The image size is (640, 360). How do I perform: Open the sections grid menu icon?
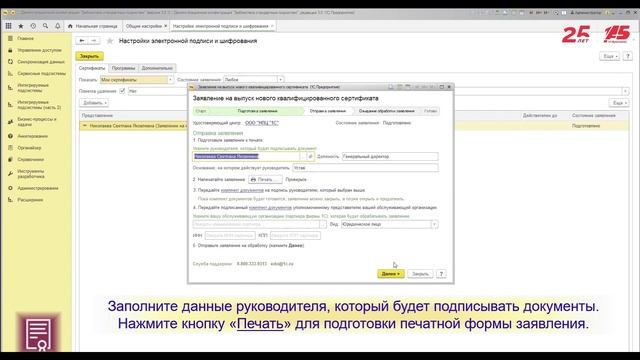click(x=8, y=26)
